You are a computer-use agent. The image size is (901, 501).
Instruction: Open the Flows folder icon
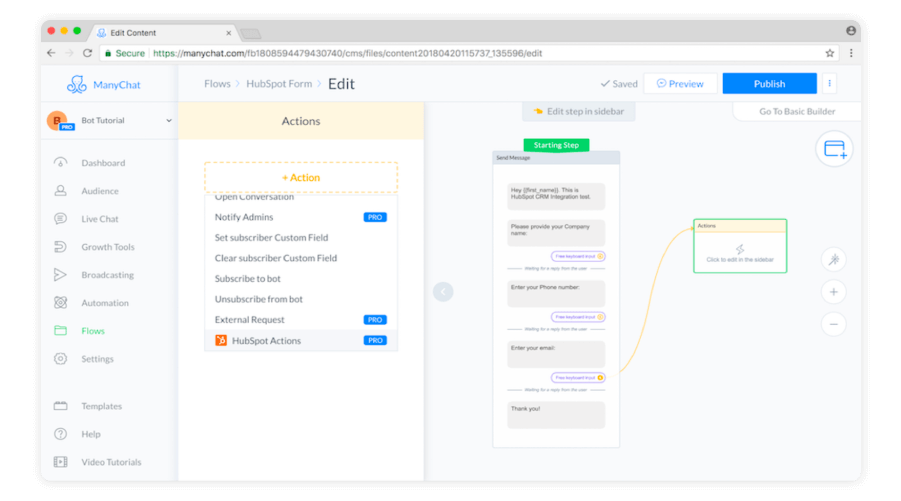60,330
